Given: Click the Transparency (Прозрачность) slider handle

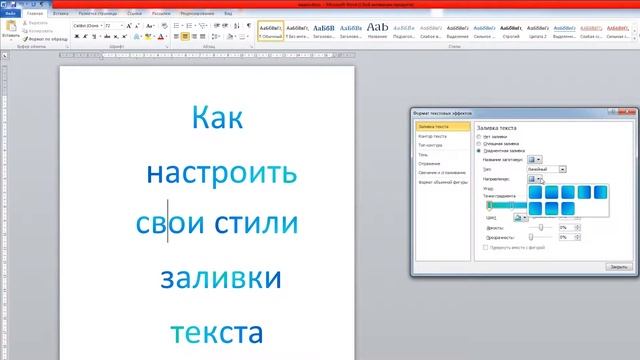Looking at the screenshot, I should coord(531,237).
